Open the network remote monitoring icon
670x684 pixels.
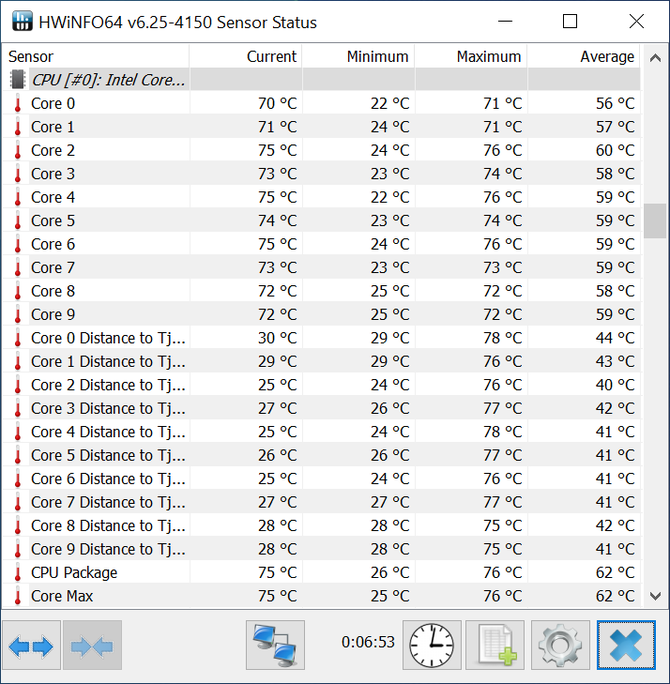pyautogui.click(x=275, y=645)
